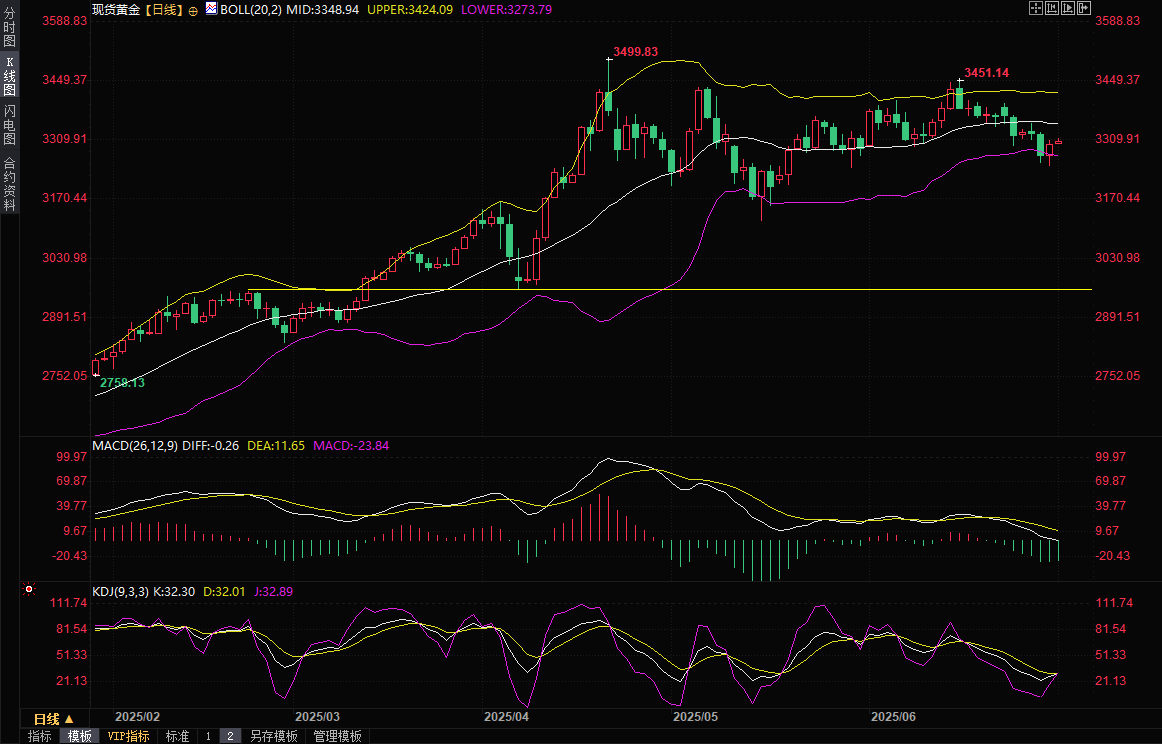Open the 日线 period selector arrow
This screenshot has width=1162, height=744.
[69, 719]
